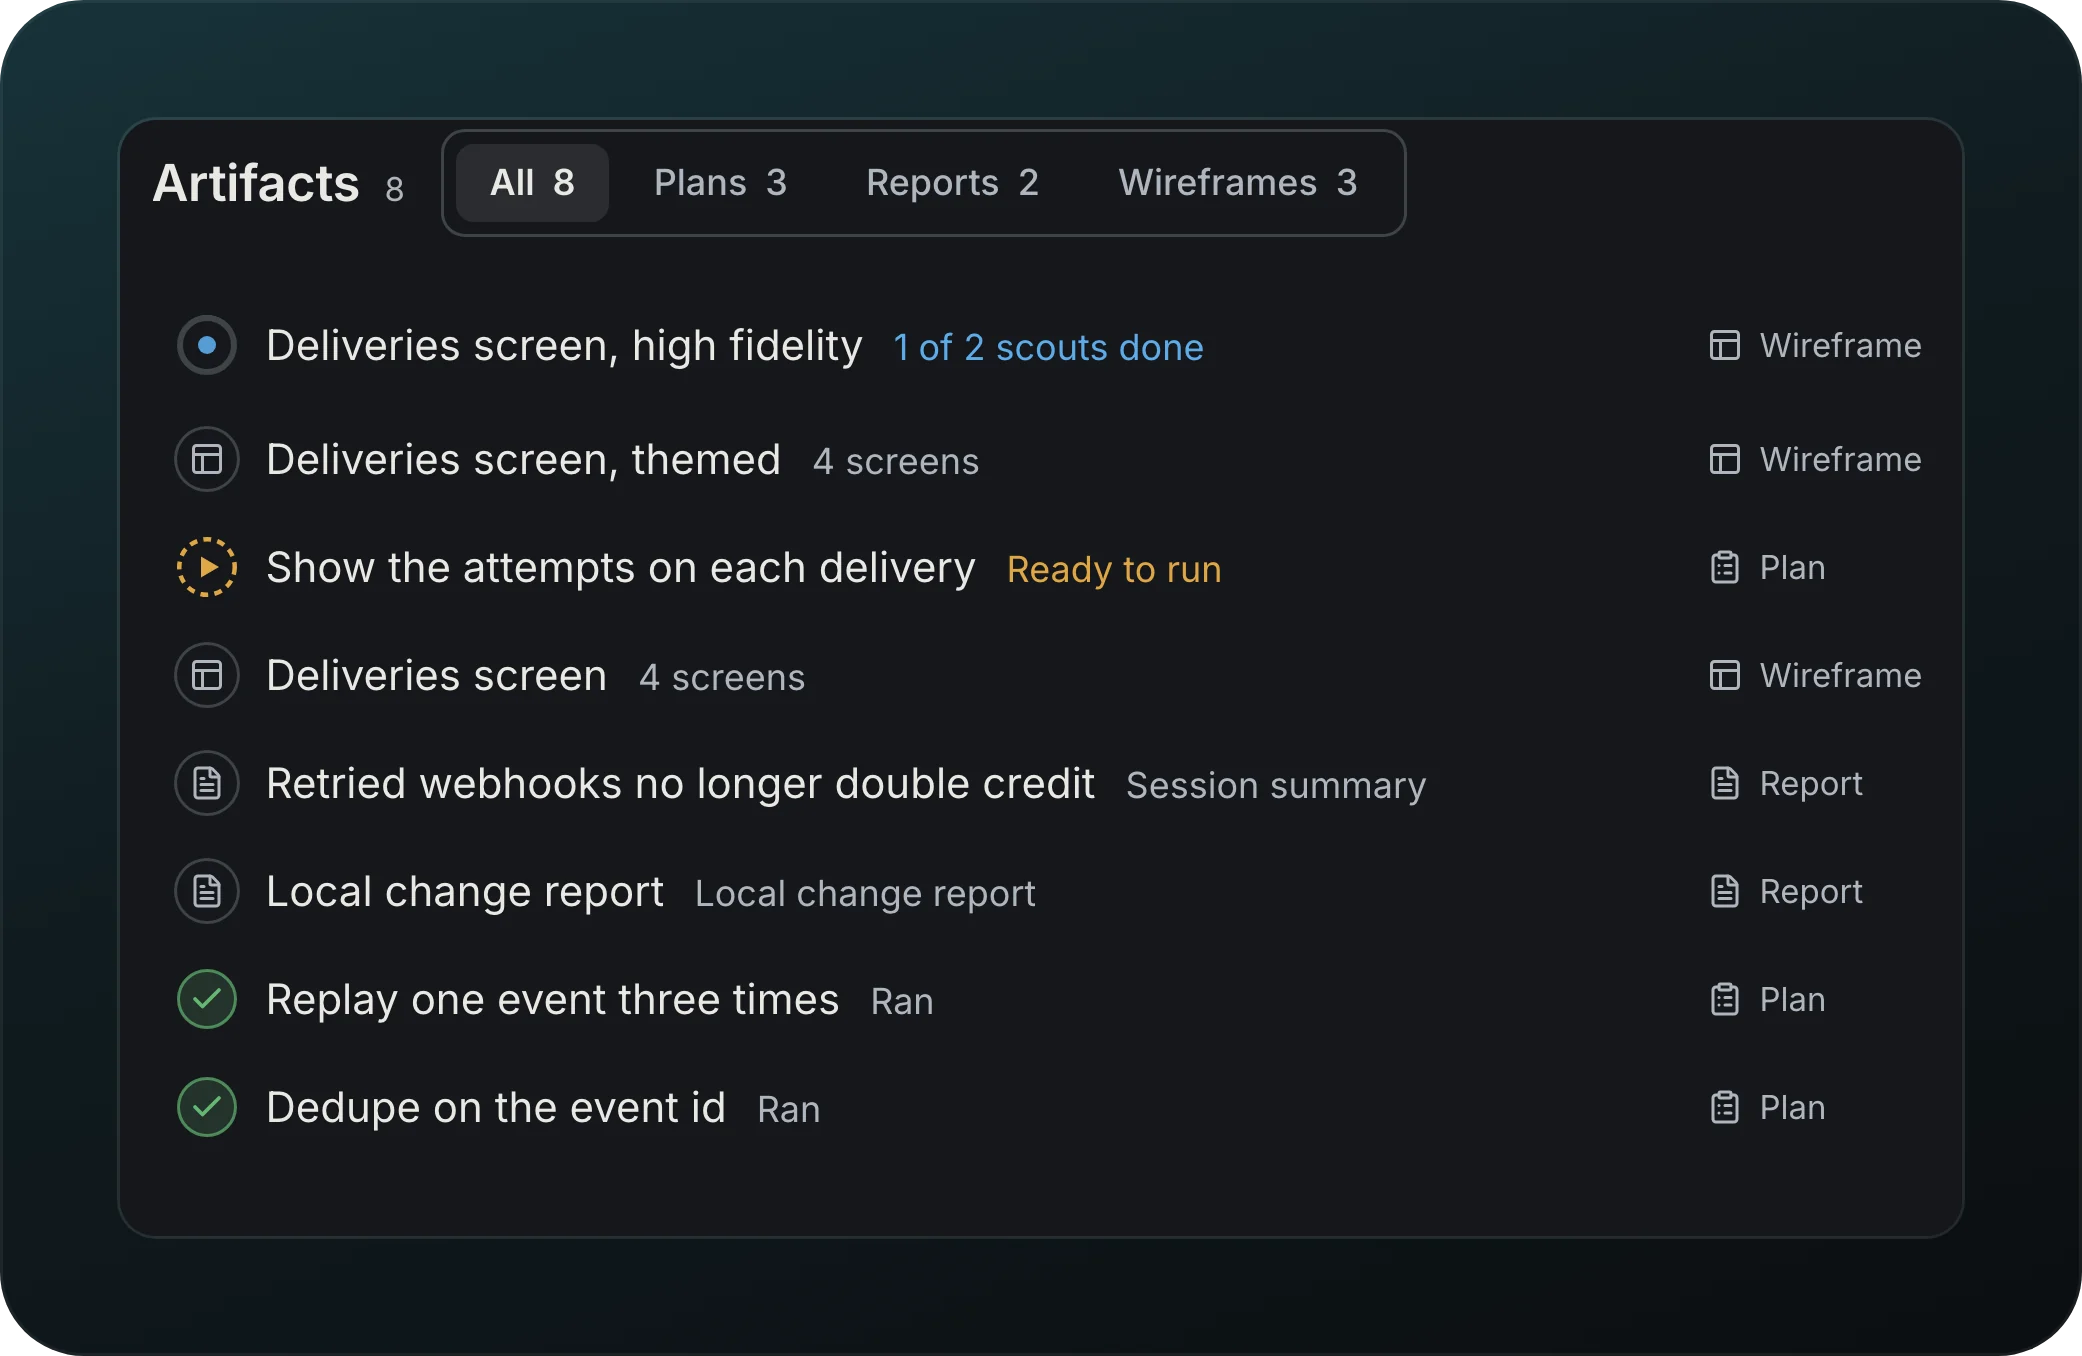Switch to the Plans 3 tab

tap(720, 183)
